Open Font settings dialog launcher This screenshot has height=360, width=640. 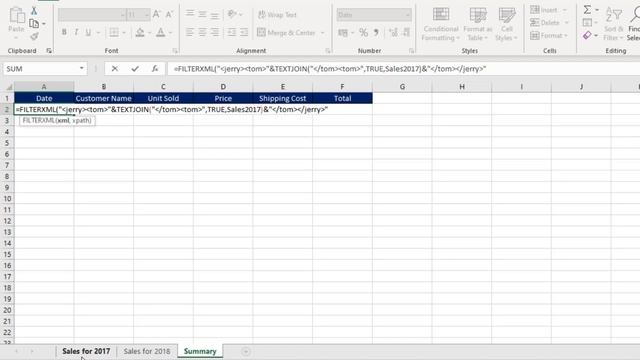[175, 51]
